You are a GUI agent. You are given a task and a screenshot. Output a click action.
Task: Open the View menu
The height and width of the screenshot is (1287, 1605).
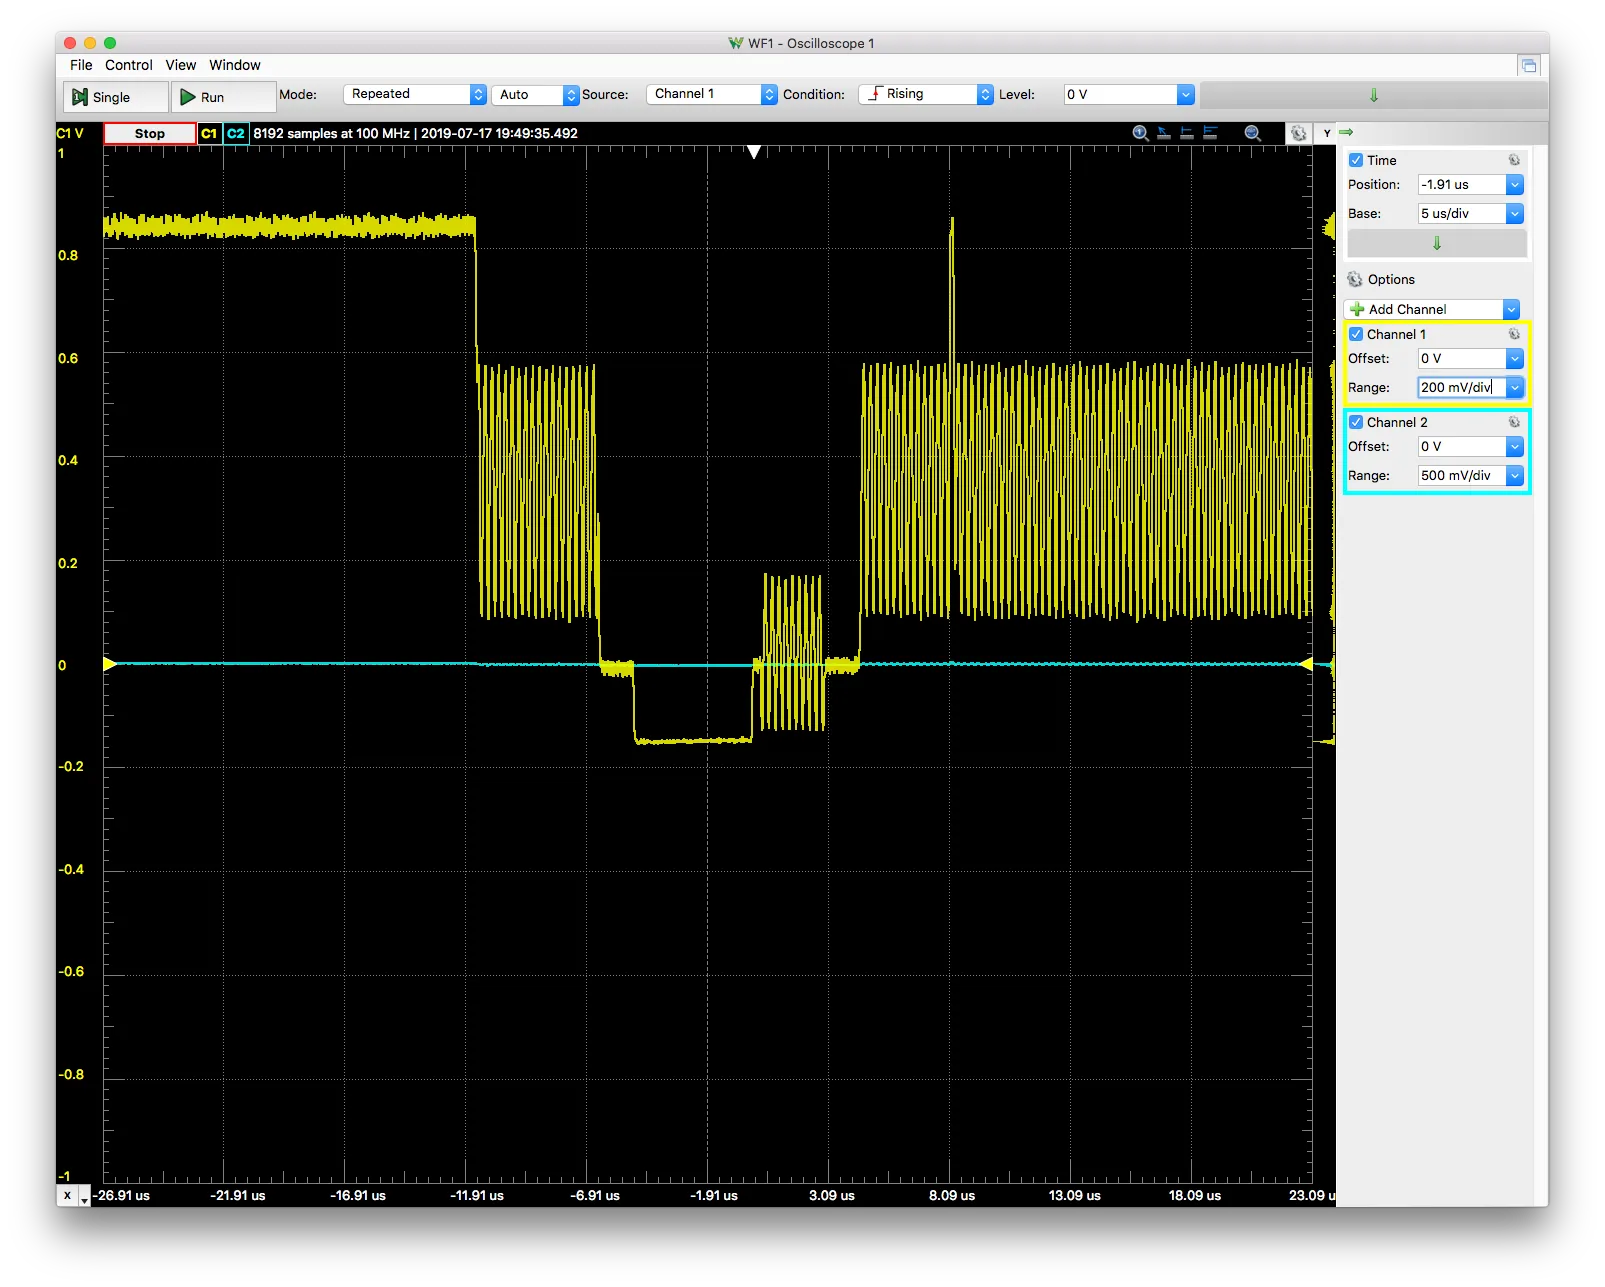[181, 65]
